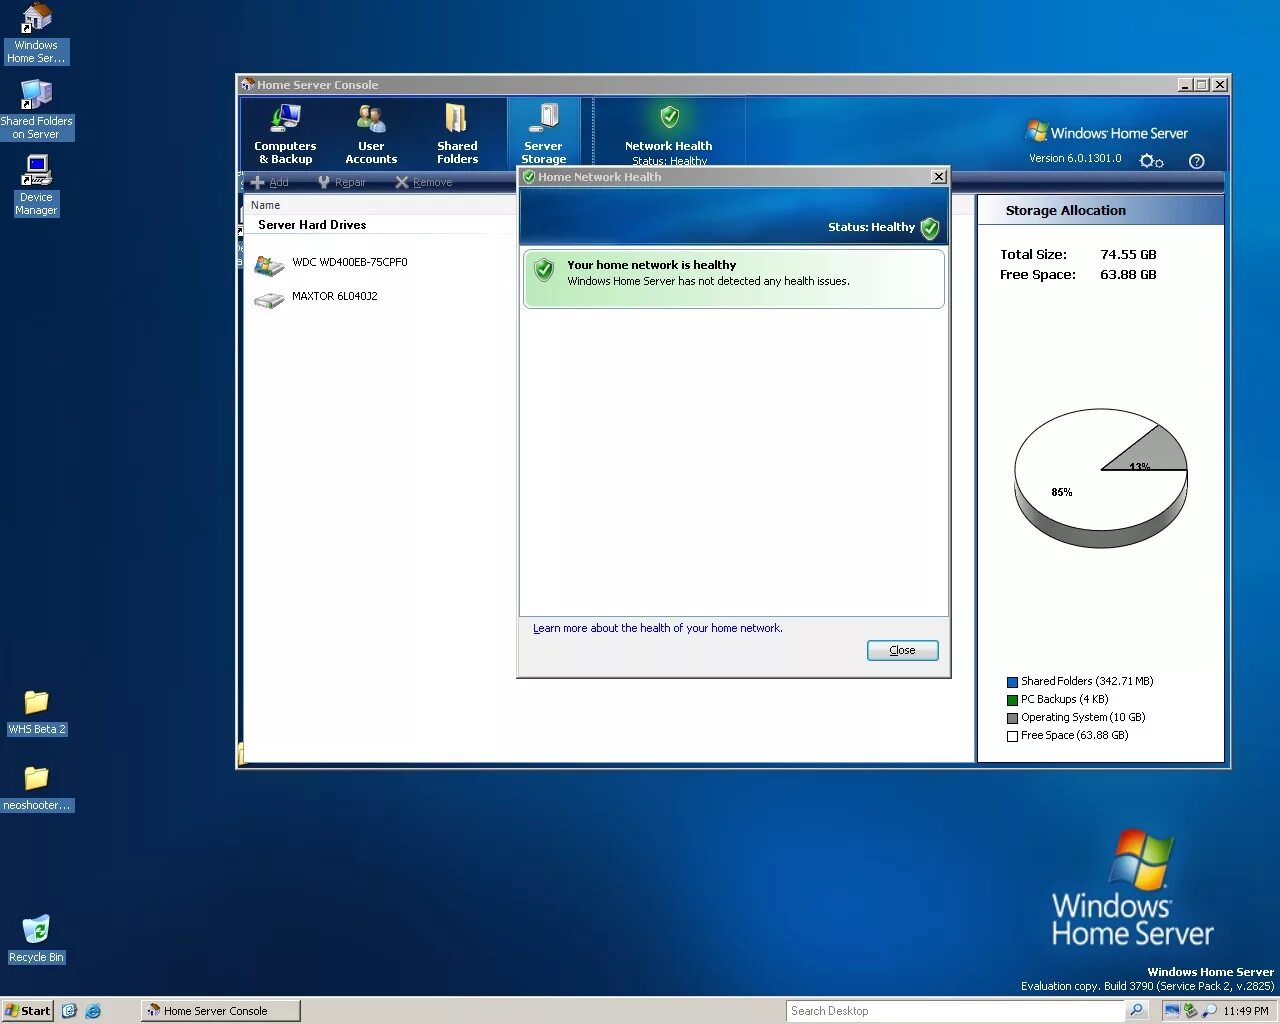Click the taskbar clock 11:49 PM
Viewport: 1280px width, 1024px height.
click(x=1245, y=1011)
